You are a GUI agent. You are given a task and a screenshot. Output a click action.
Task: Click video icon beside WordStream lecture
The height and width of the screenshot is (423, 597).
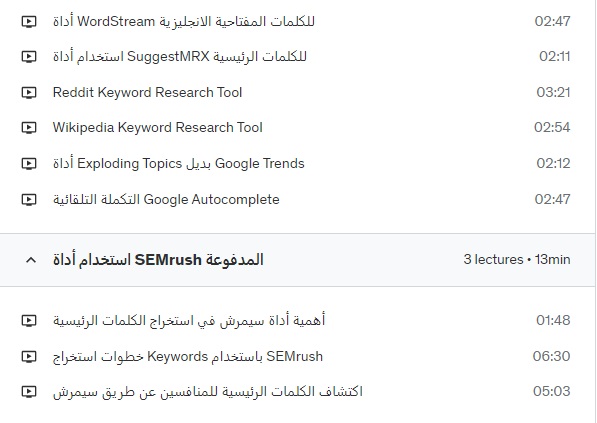[29, 21]
